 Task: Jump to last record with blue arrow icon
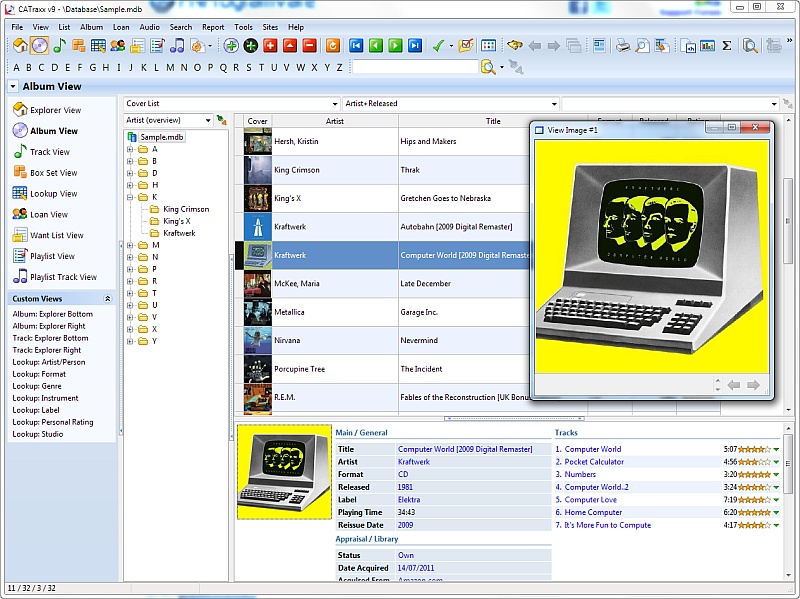(x=415, y=46)
